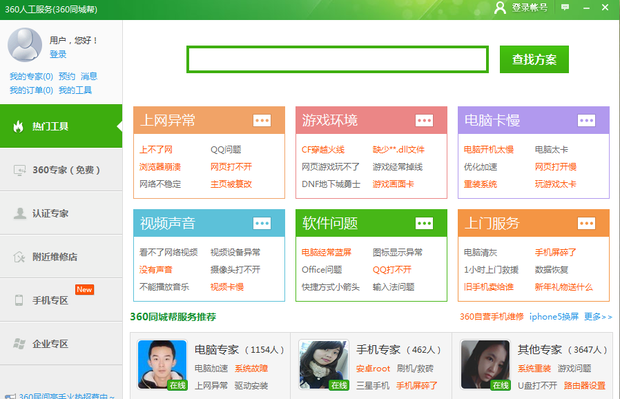The image size is (620, 399).
Task: Select 数据恢复 link
Action: [551, 270]
